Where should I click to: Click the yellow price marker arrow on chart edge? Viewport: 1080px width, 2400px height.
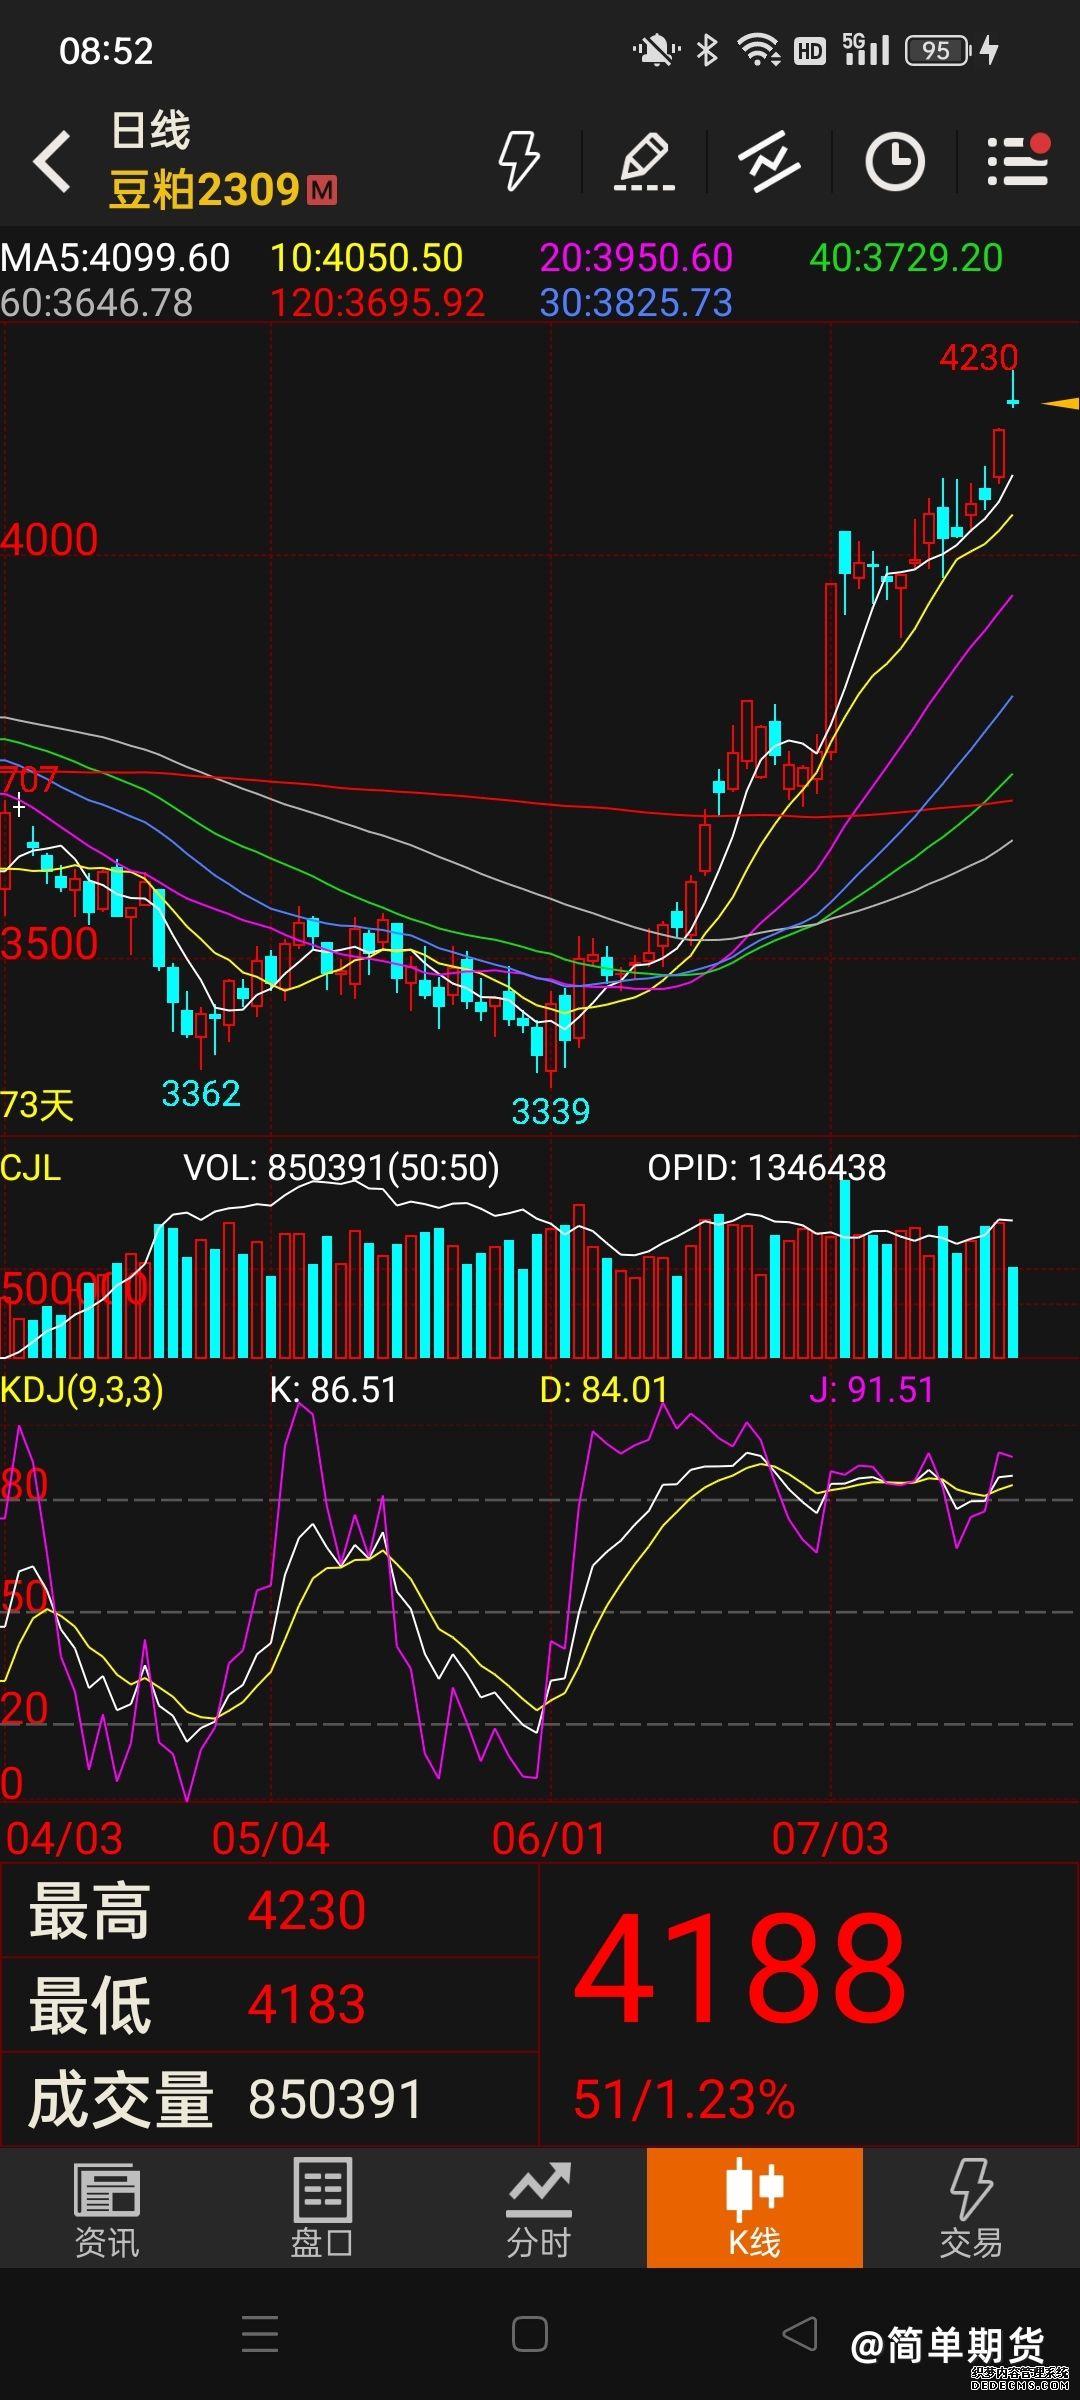point(1059,403)
